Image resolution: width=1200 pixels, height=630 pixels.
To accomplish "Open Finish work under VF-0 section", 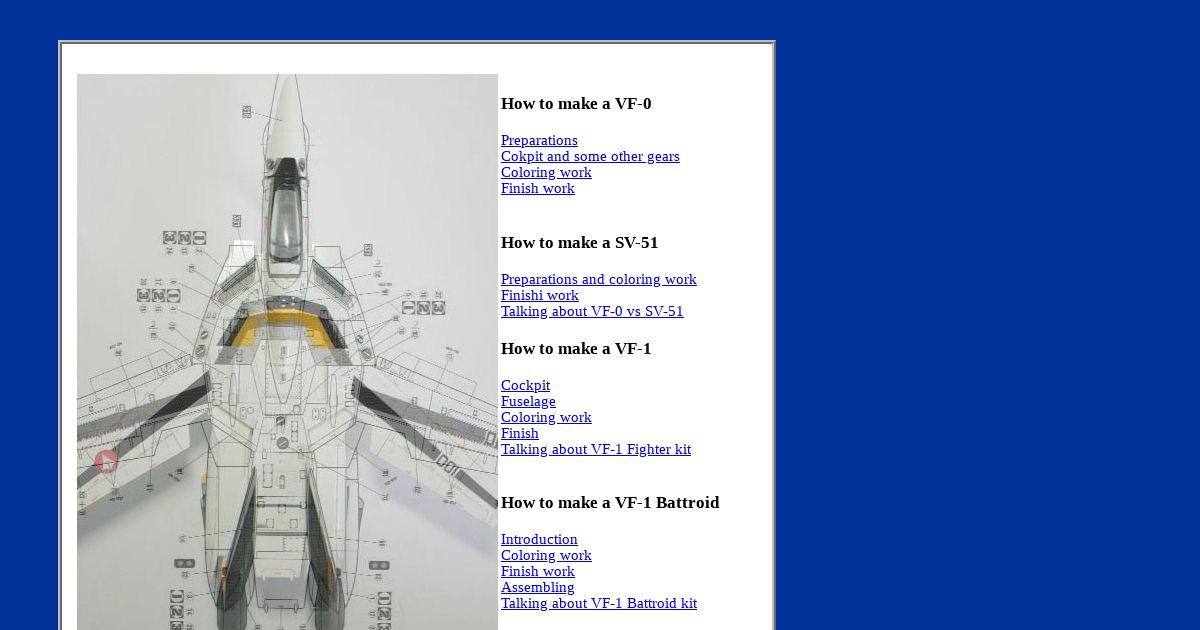I will (x=538, y=188).
